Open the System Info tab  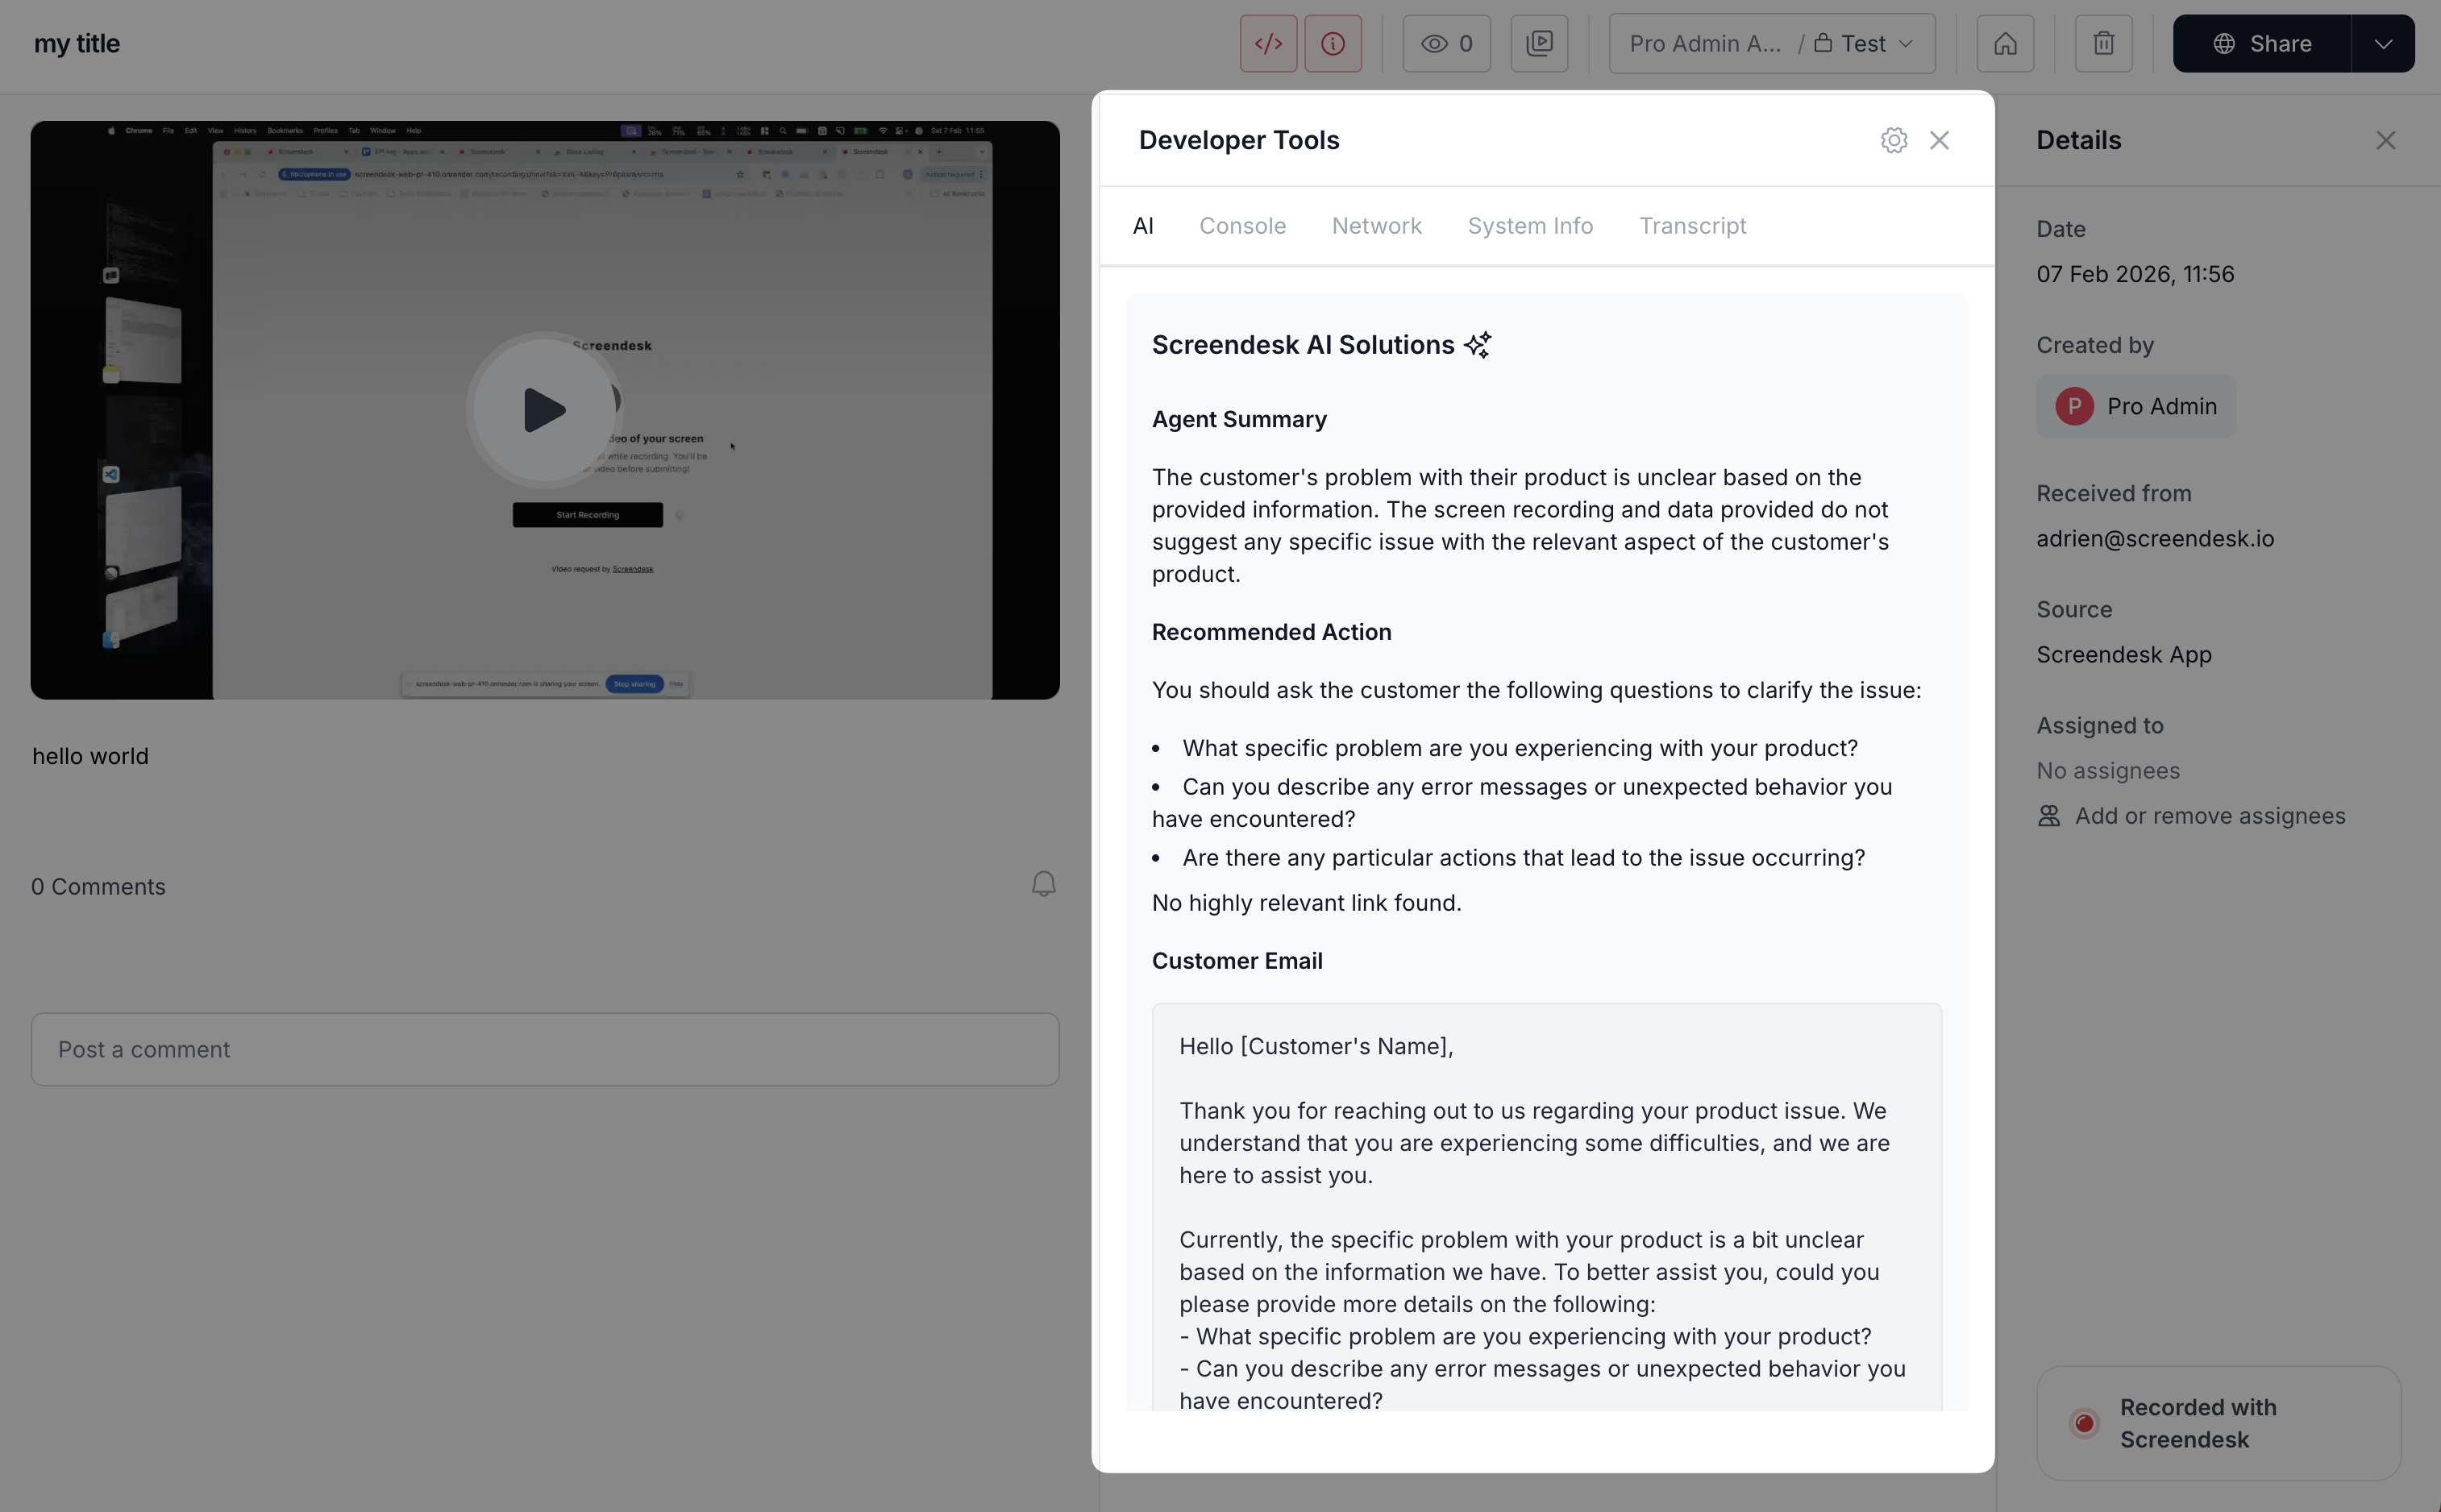click(1530, 226)
